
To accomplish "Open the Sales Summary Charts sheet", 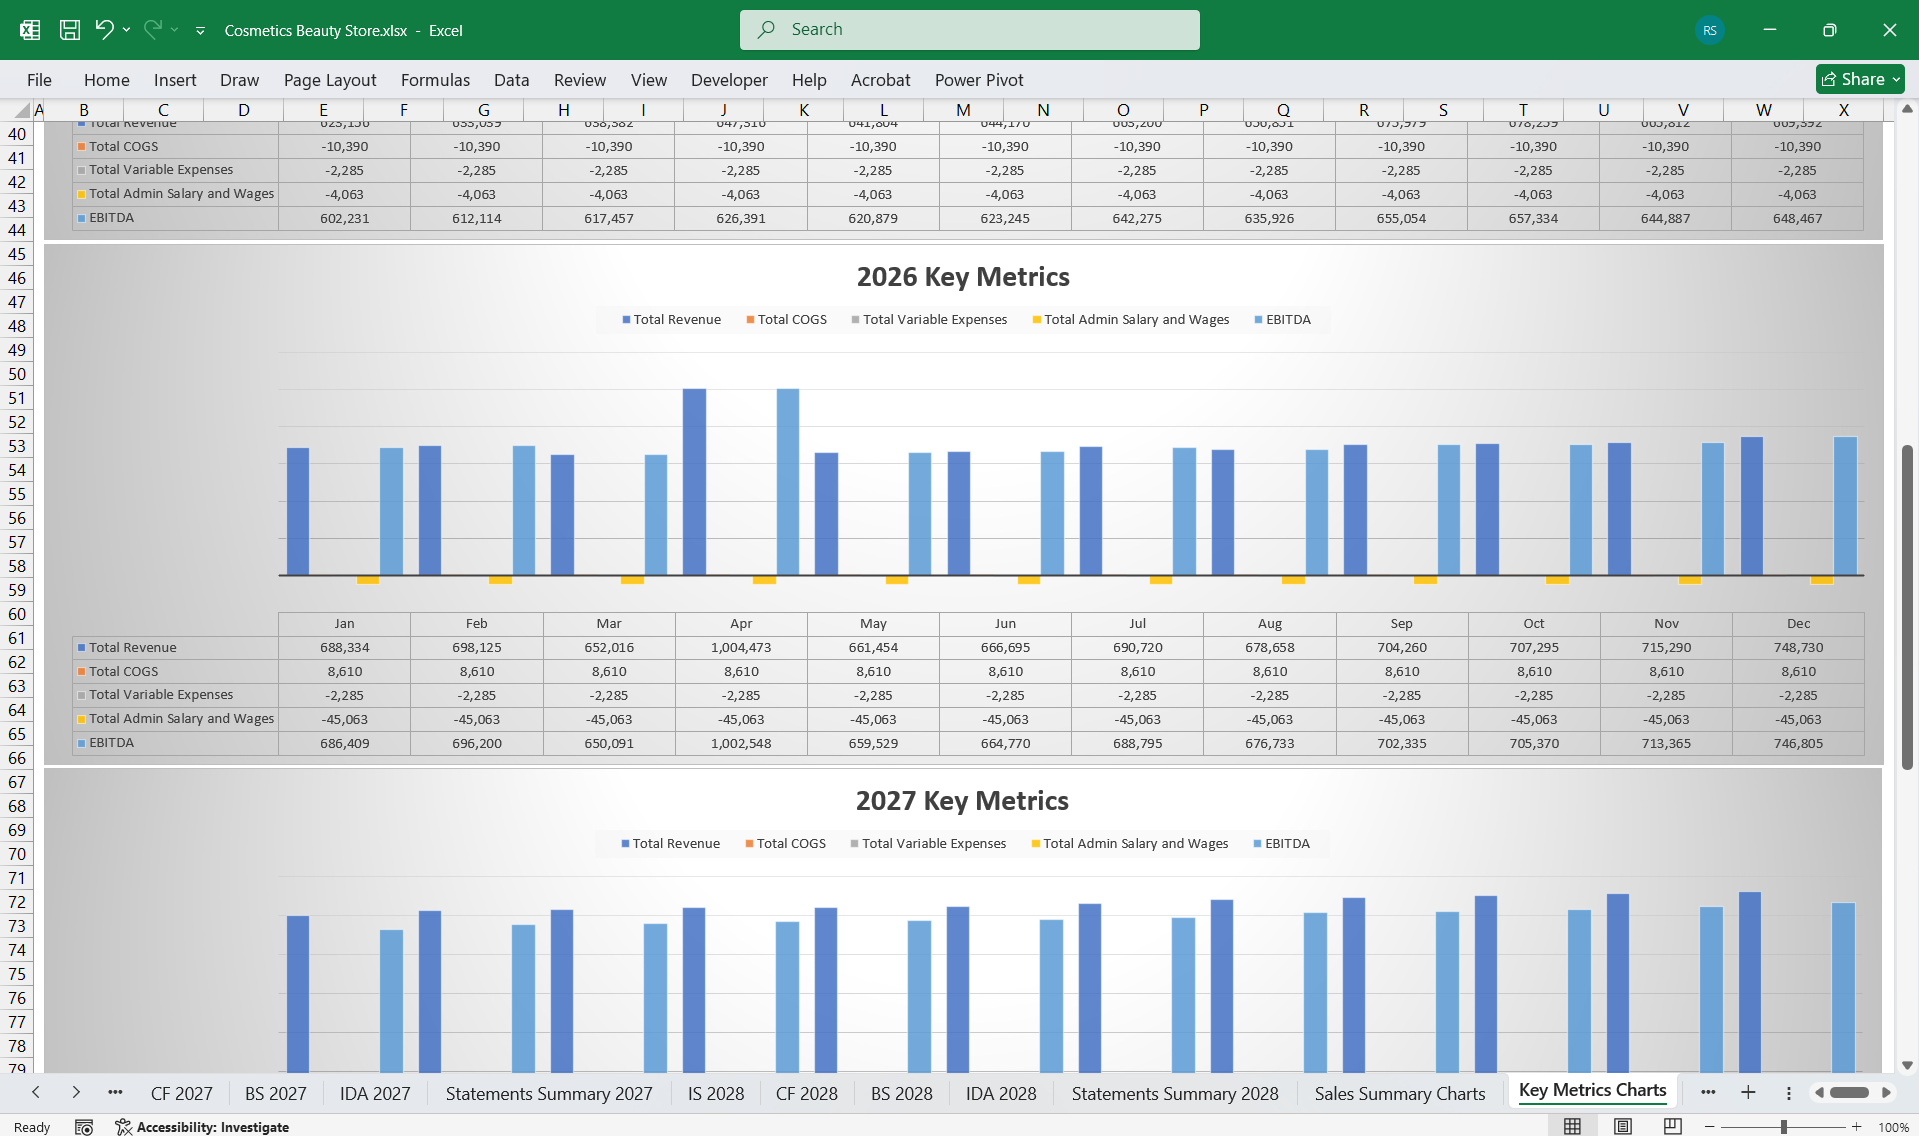I will click(x=1400, y=1094).
